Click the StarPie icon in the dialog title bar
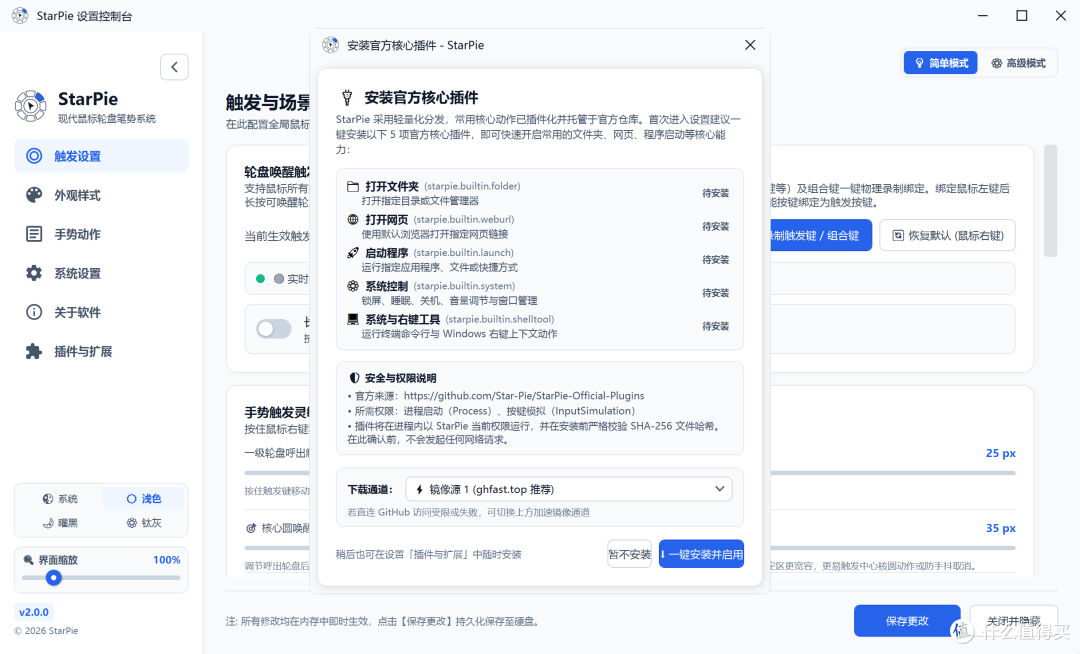 [331, 45]
